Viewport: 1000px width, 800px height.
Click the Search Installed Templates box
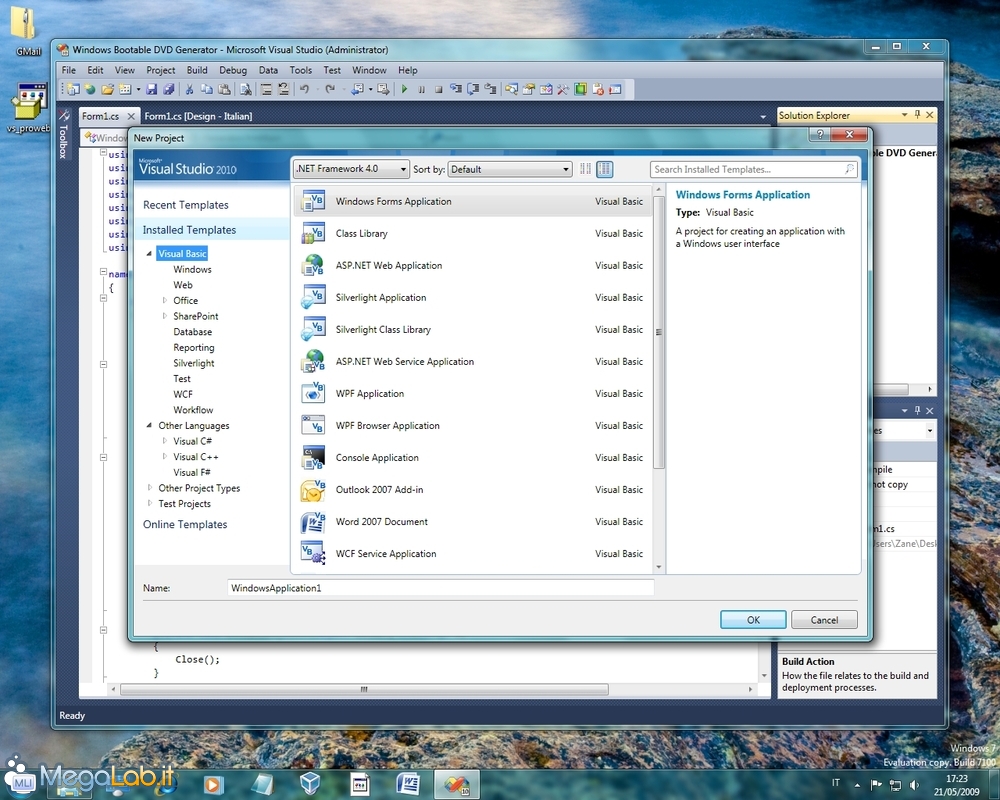tap(753, 169)
